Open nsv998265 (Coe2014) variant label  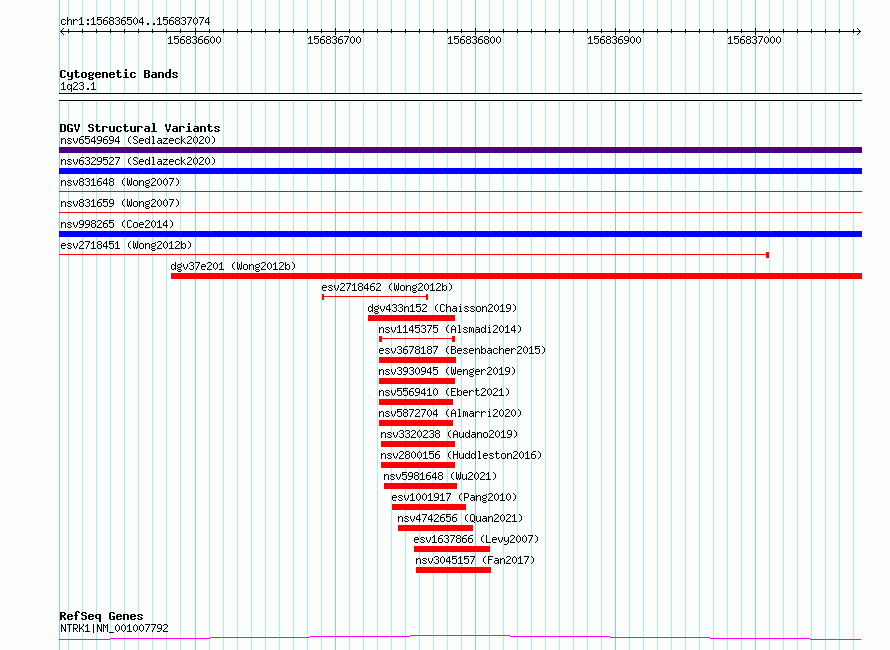[x=117, y=224]
